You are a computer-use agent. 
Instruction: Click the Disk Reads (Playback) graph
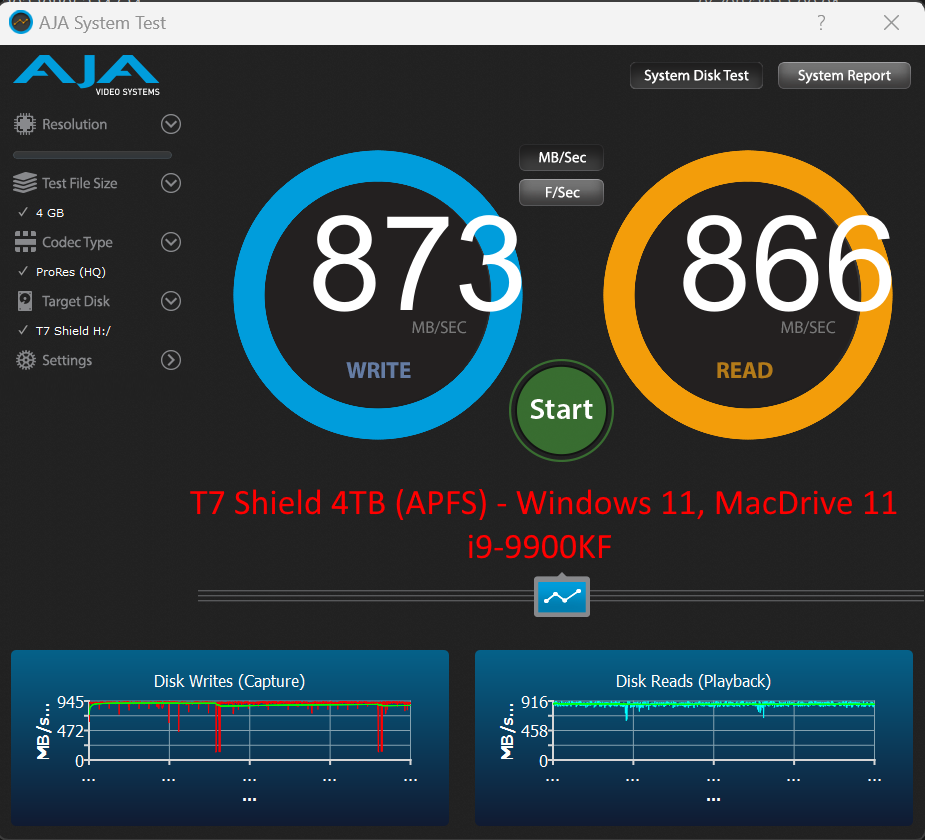point(694,737)
